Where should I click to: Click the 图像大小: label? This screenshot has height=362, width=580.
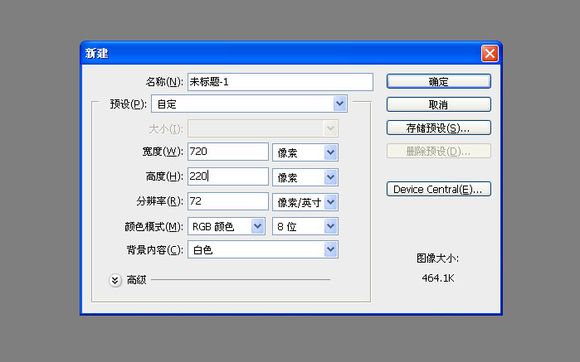coord(438,258)
